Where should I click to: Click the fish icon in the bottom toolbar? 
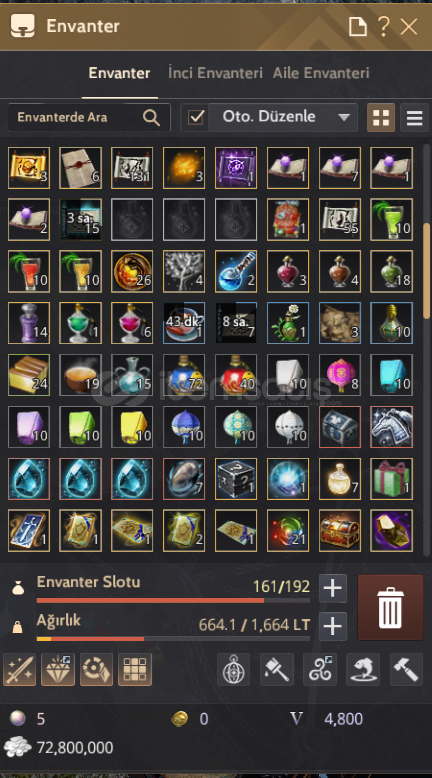point(363,669)
